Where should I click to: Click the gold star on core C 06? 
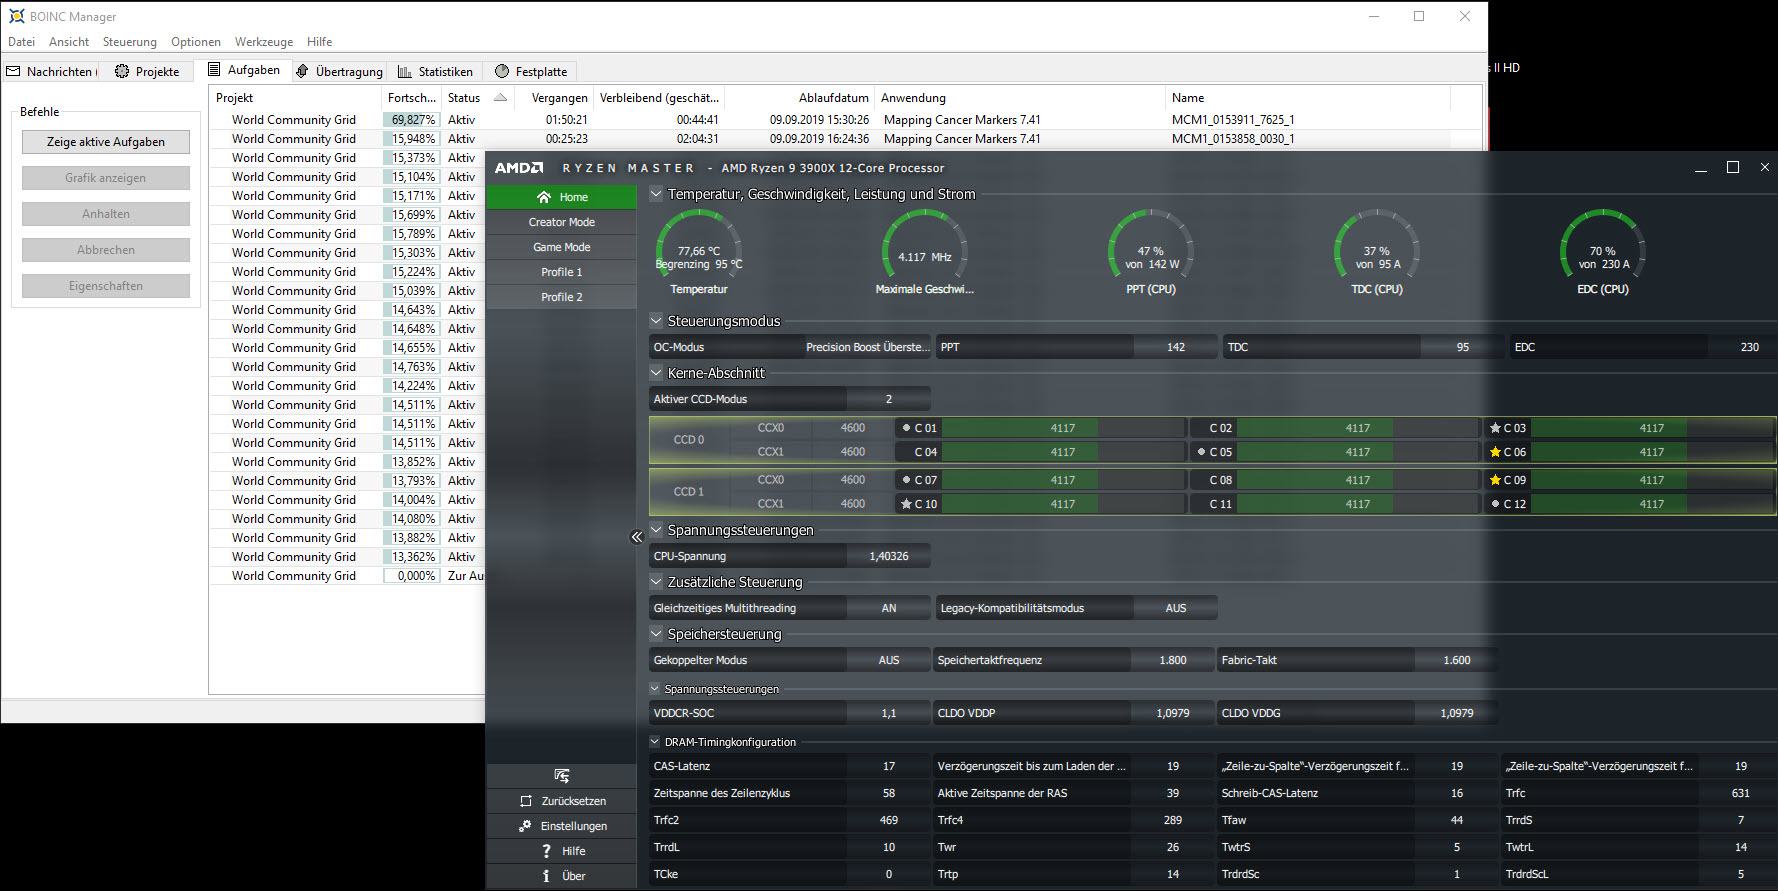click(1495, 452)
